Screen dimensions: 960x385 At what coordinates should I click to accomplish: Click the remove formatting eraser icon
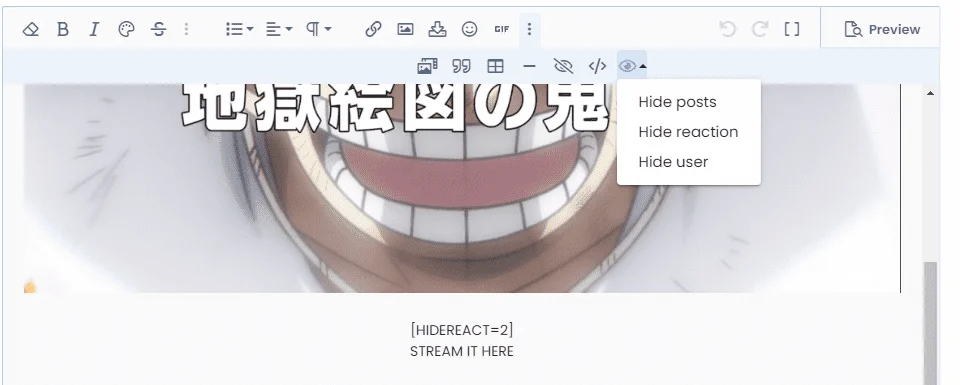point(31,29)
